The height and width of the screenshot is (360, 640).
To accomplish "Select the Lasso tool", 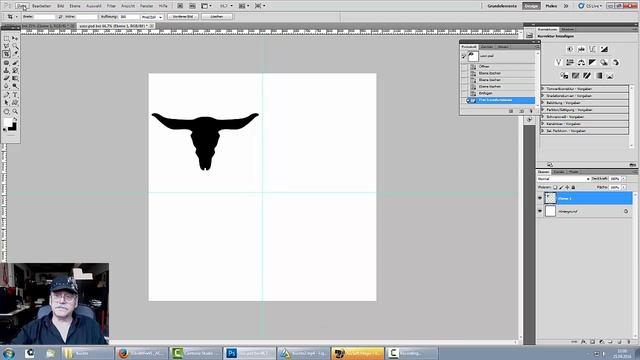I will (6, 46).
